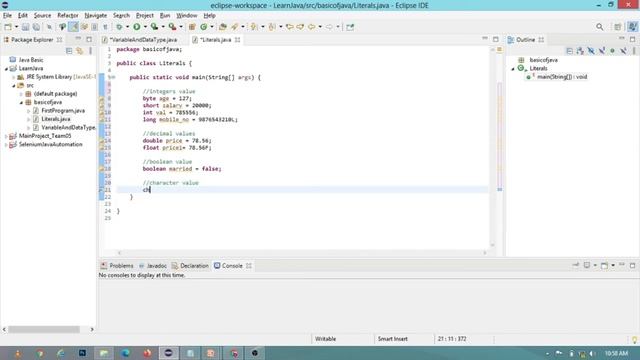This screenshot has width=640, height=360.
Task: Click the Run External Tools icon
Action: coord(172,27)
